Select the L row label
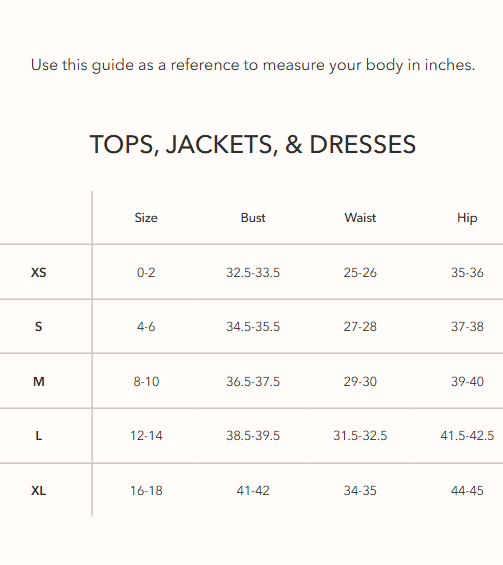 [x=39, y=436]
